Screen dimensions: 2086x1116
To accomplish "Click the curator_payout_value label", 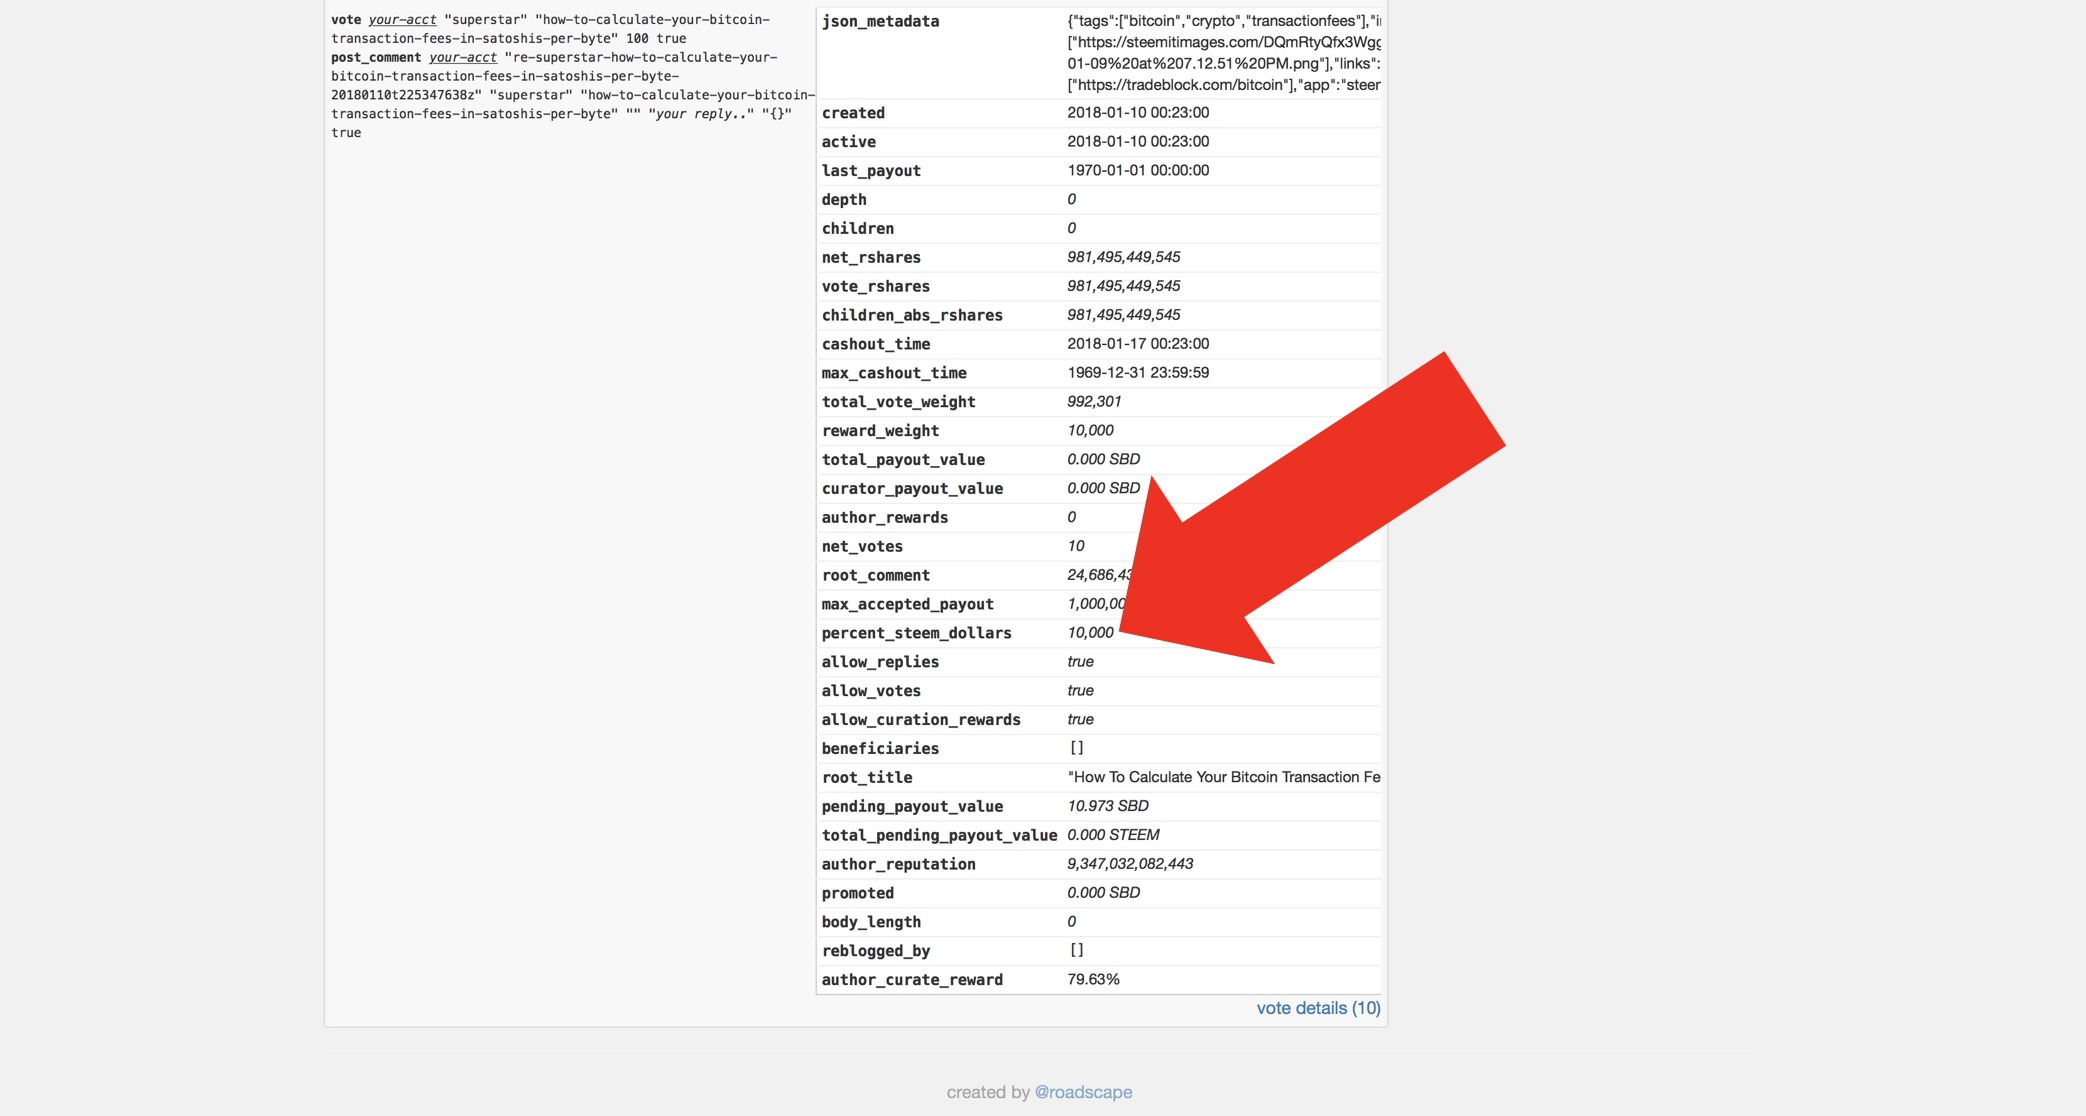I will (912, 489).
